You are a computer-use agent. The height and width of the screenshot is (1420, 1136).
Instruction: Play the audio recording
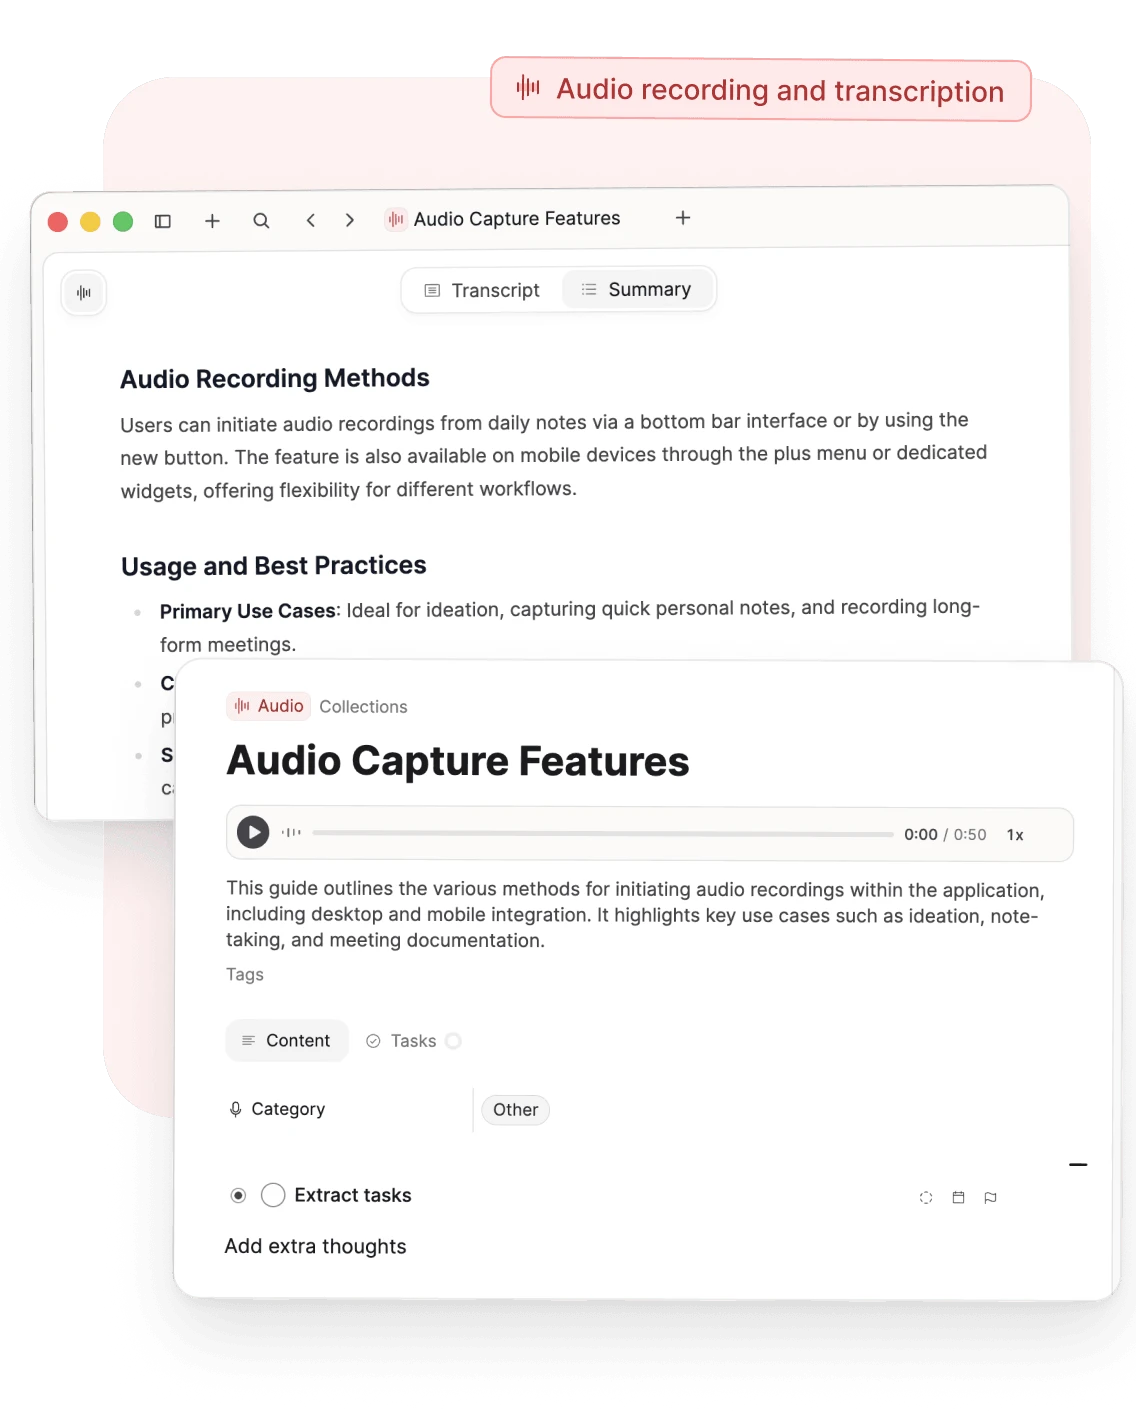[253, 832]
